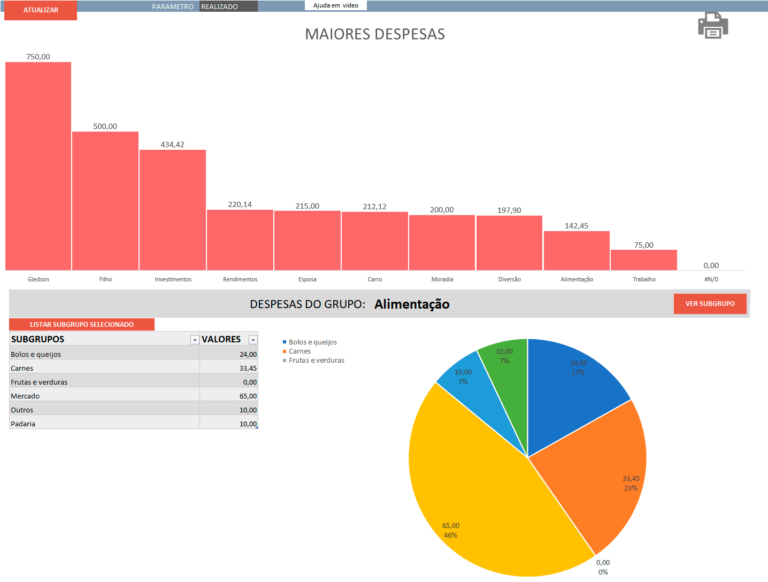The height and width of the screenshot is (582, 768).
Task: Click the Moradia bar 200,00
Action: [442, 242]
